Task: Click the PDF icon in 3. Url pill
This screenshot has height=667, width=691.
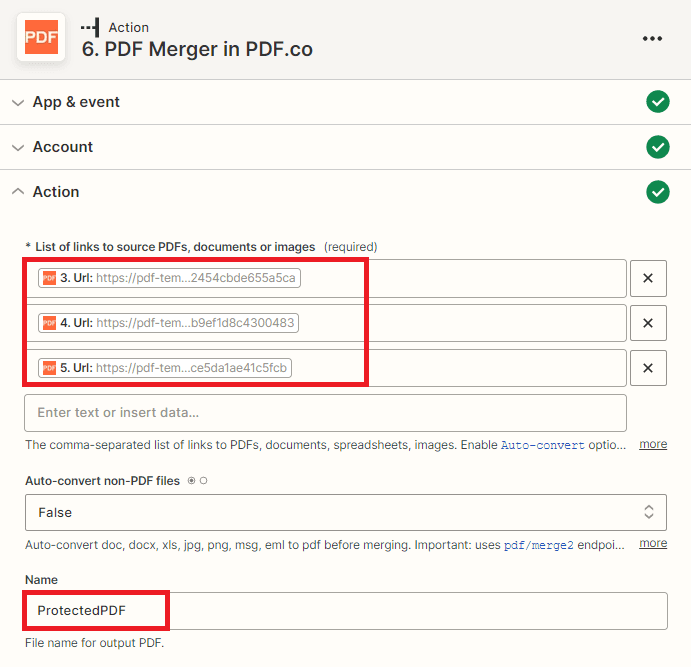Action: click(x=49, y=278)
